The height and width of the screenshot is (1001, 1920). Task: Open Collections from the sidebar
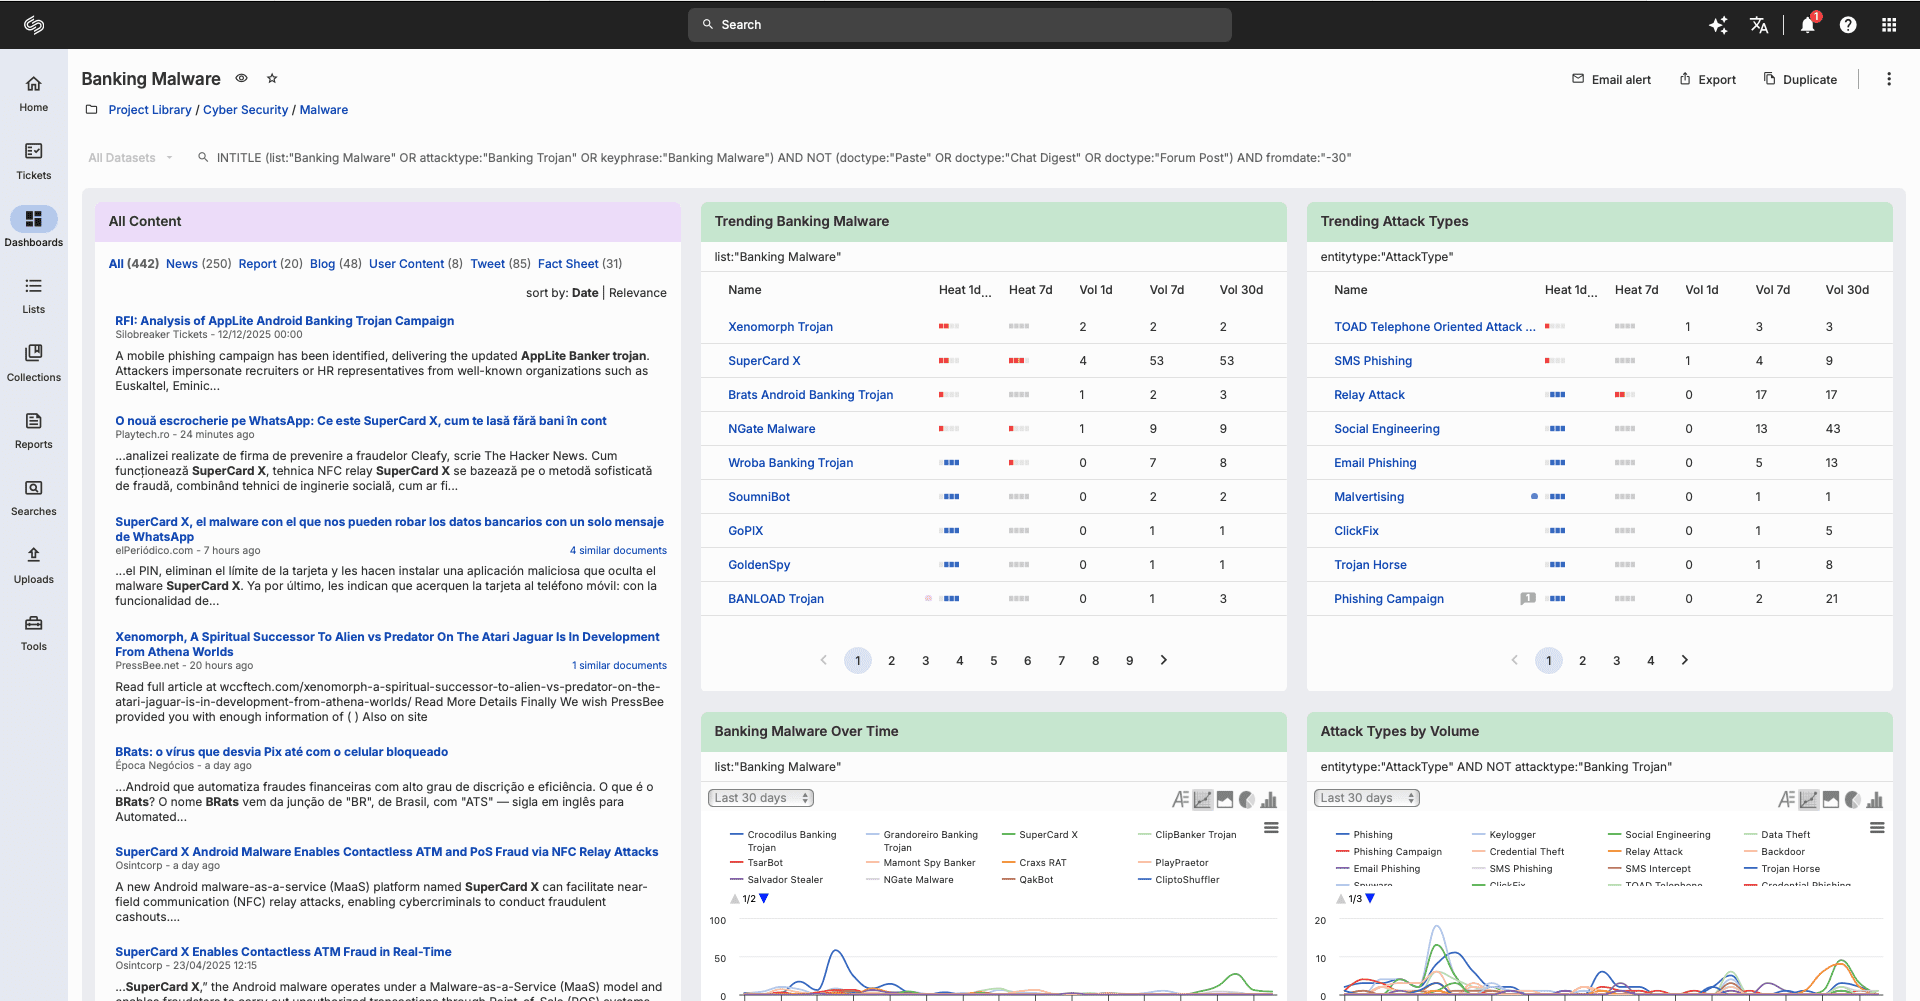tap(34, 363)
